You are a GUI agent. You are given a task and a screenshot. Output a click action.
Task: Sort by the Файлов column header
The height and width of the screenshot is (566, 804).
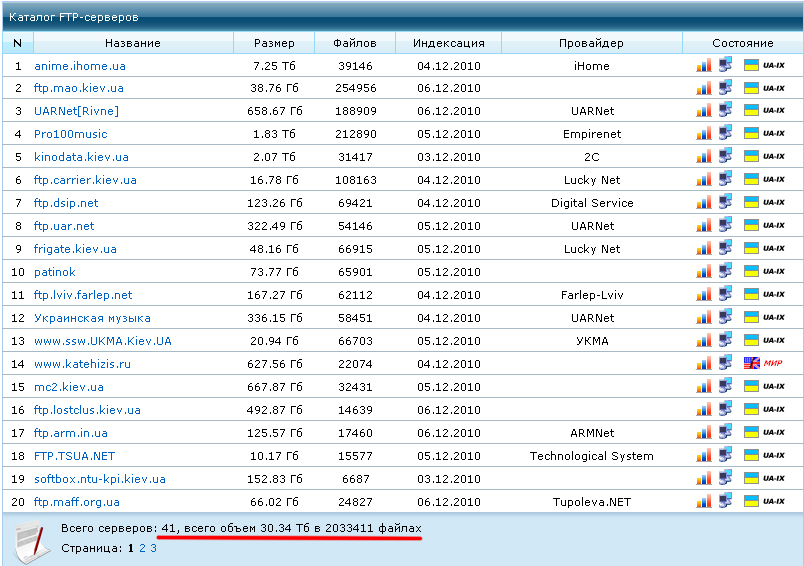355,43
